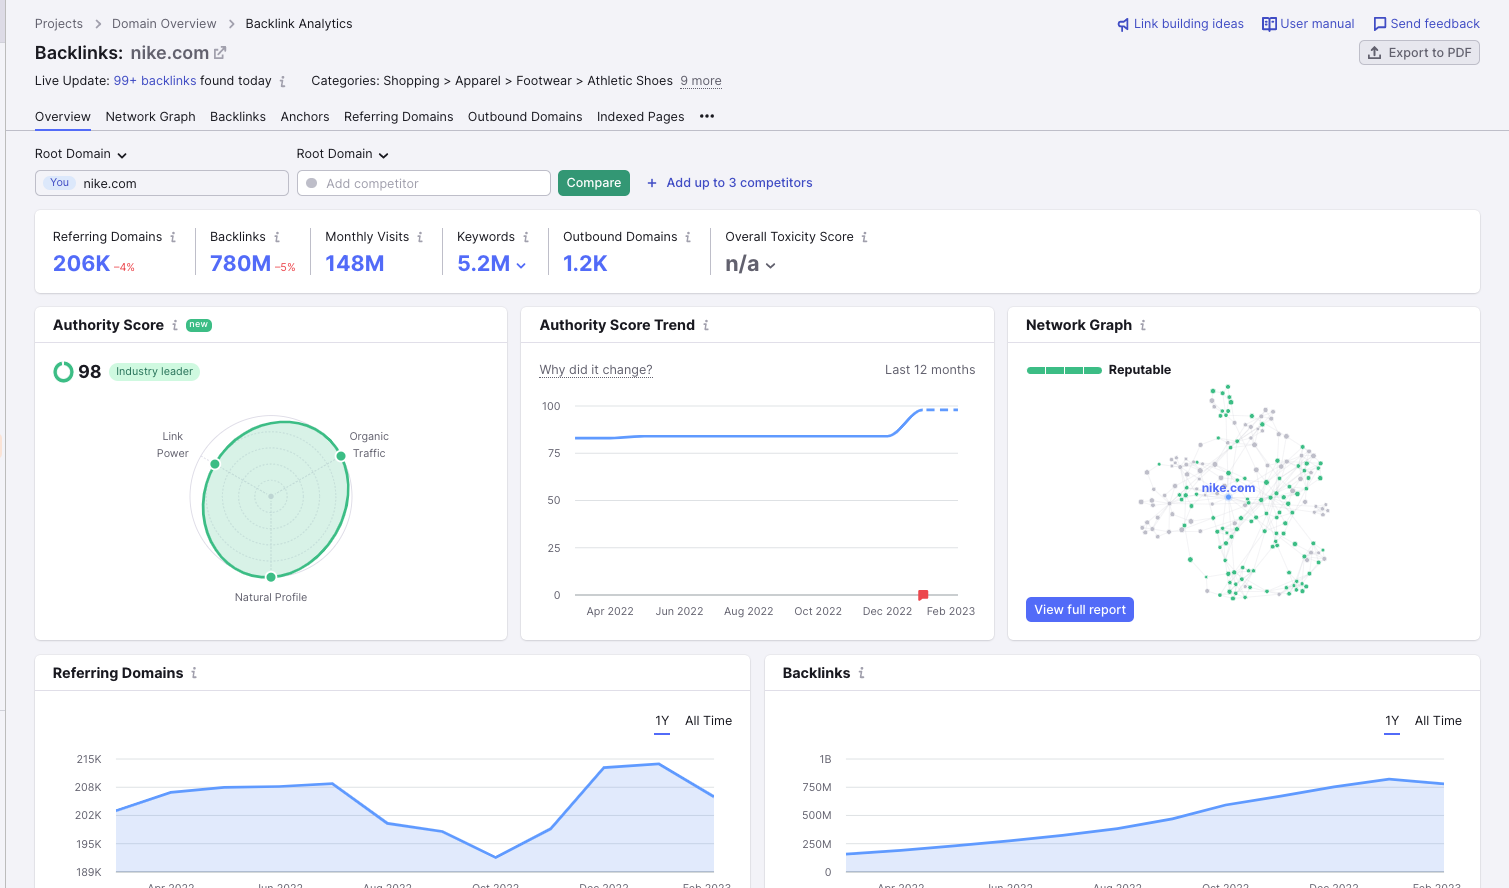Show Authority Score Trend info icon
The height and width of the screenshot is (888, 1509).
(x=706, y=325)
